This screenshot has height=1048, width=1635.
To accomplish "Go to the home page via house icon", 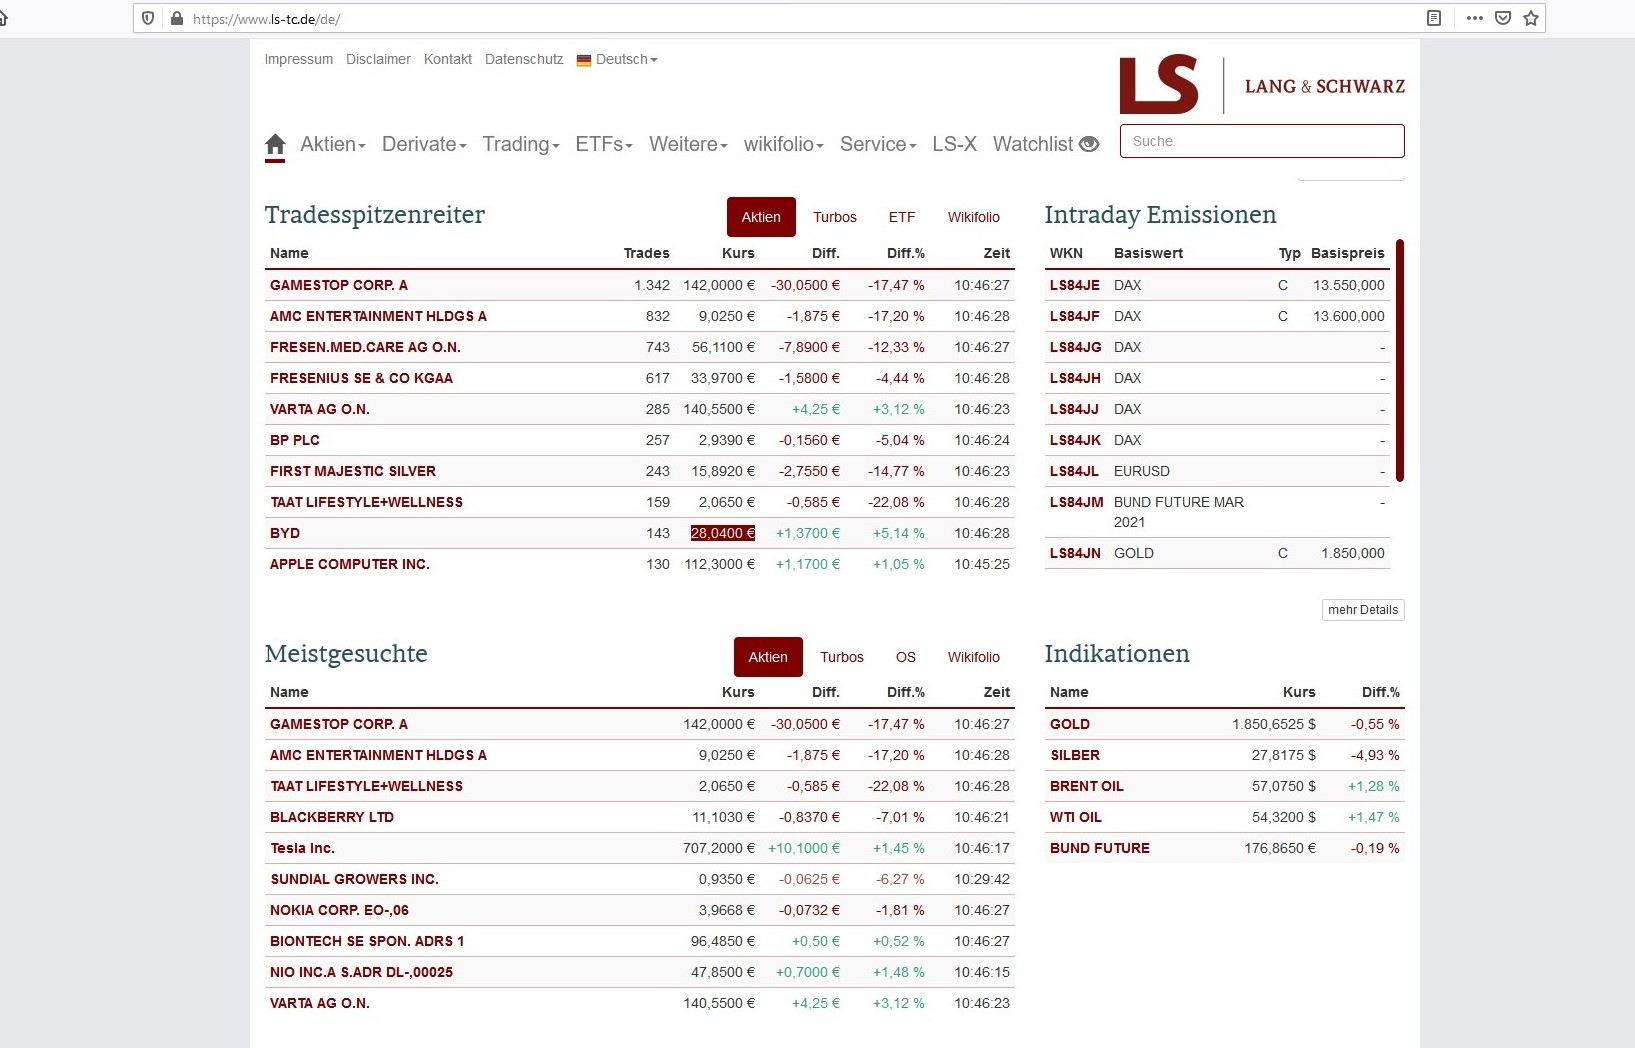I will [x=275, y=145].
